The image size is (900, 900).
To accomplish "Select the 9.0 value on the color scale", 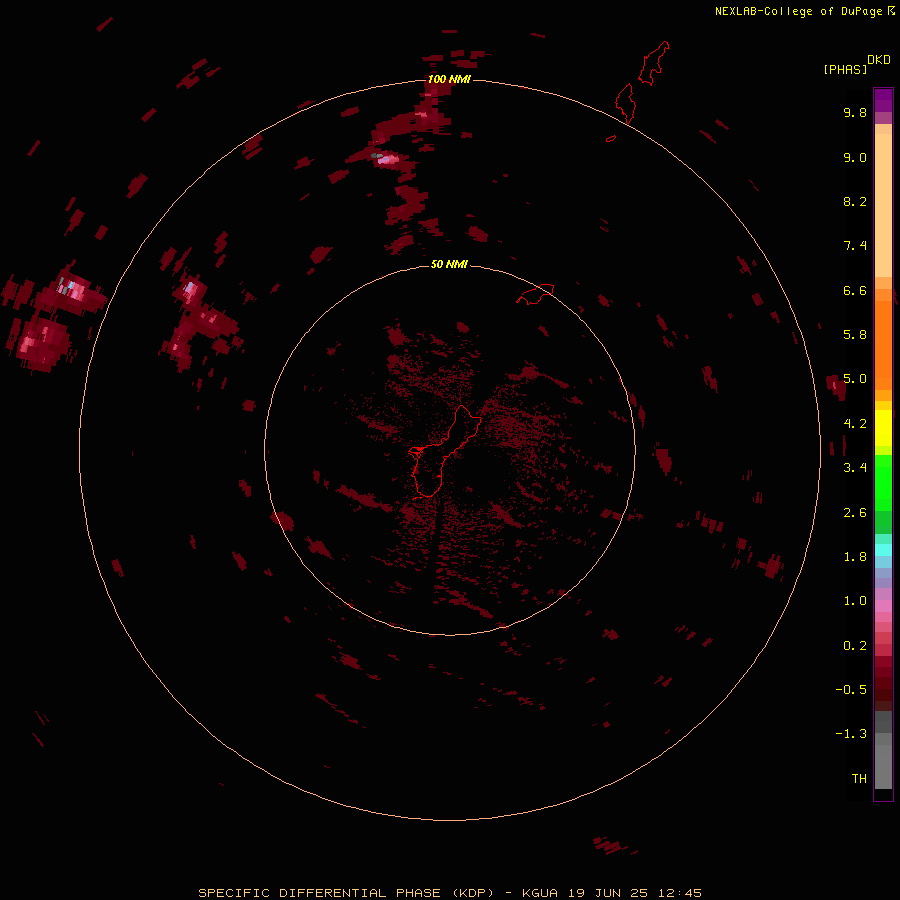I will [855, 157].
